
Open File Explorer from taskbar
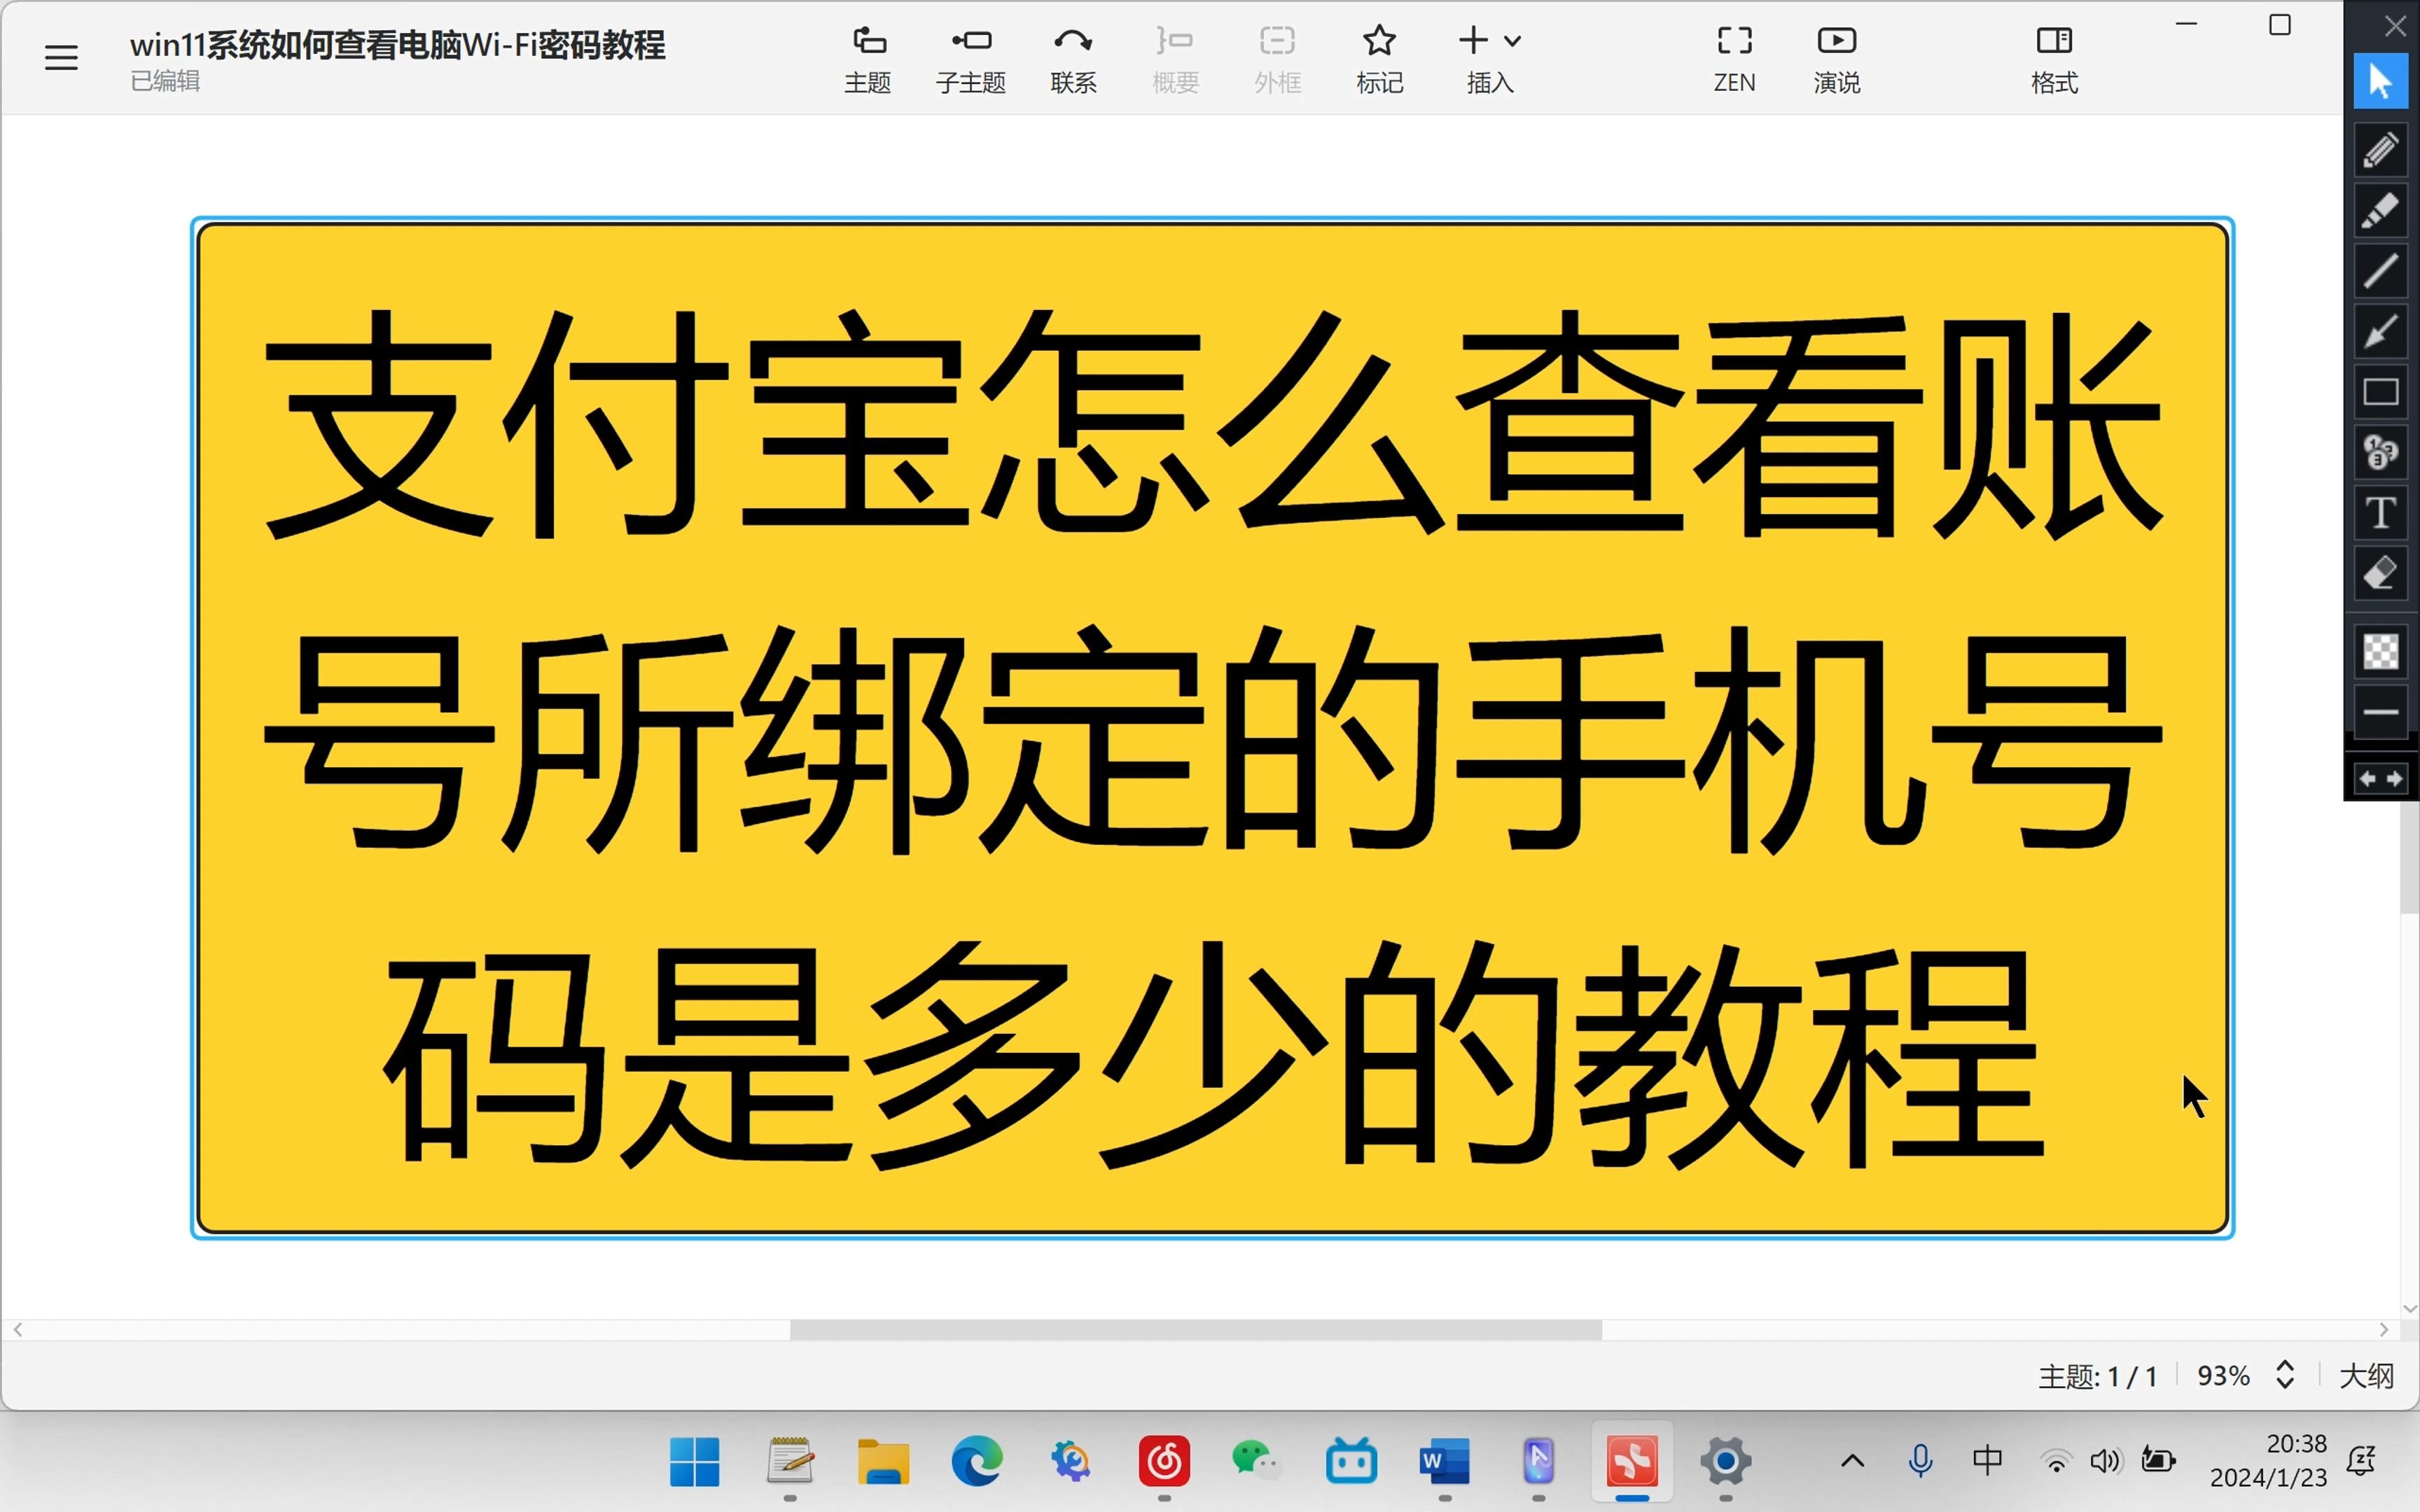[x=883, y=1462]
